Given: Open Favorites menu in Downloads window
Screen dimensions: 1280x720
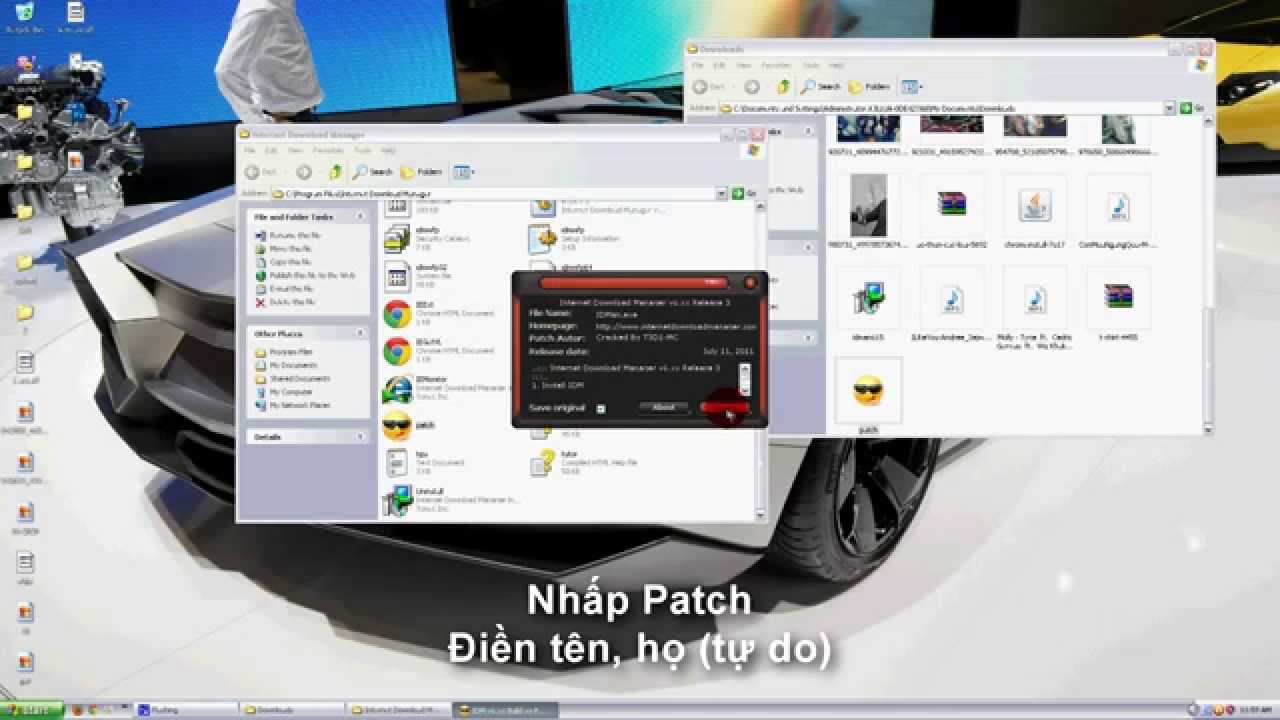Looking at the screenshot, I should pos(777,65).
